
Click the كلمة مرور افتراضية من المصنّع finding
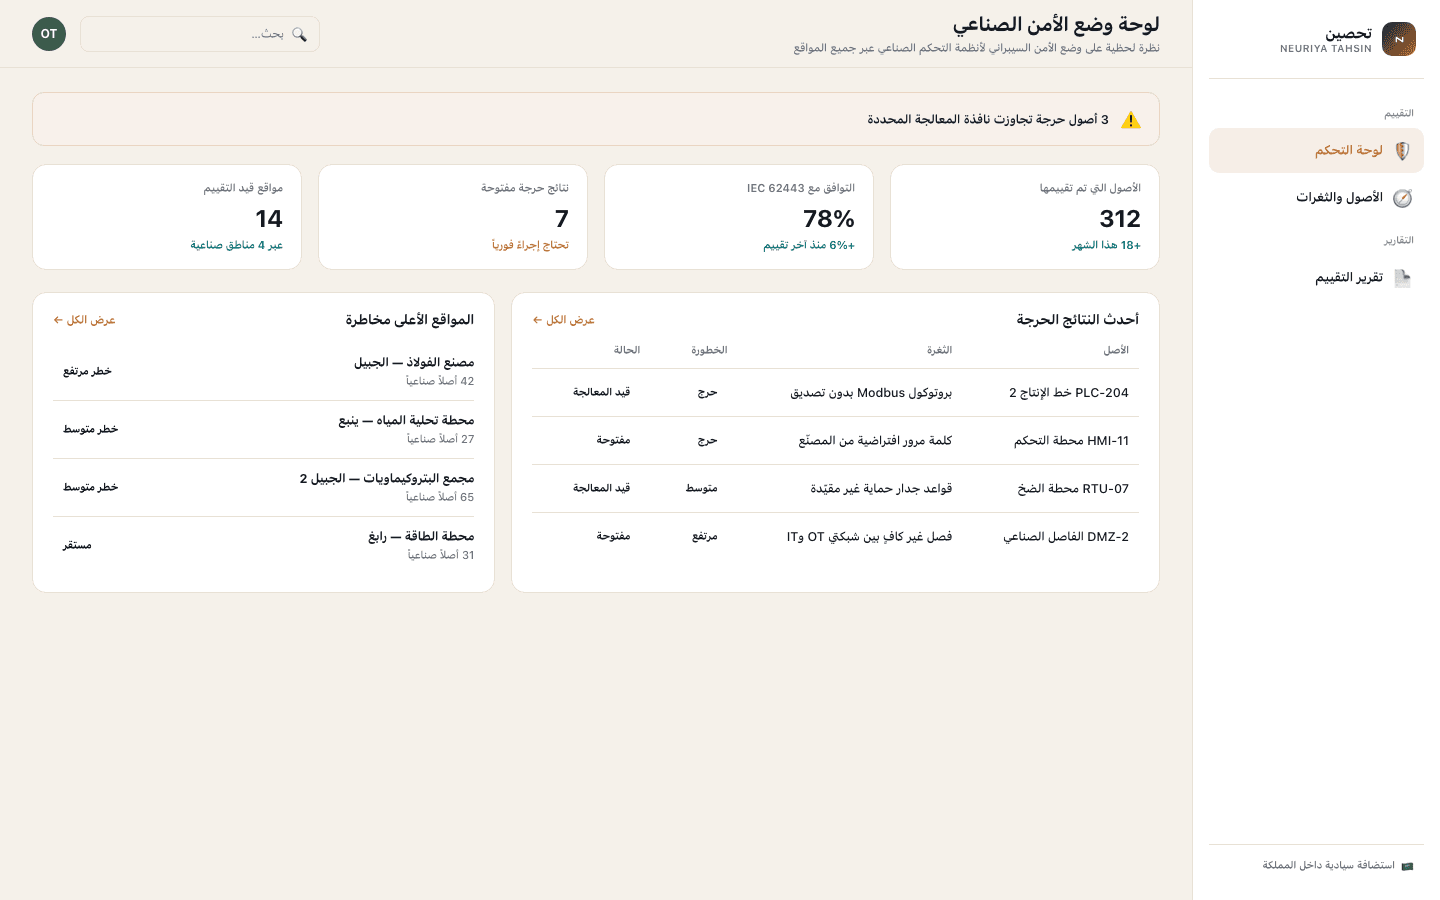875,441
